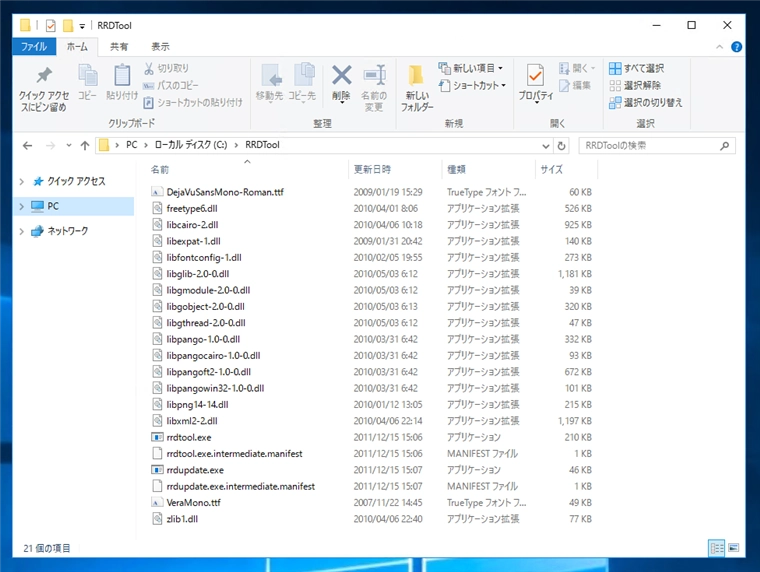The image size is (760, 572).
Task: Open customize quick access toolbar dropdown
Action: [82, 26]
